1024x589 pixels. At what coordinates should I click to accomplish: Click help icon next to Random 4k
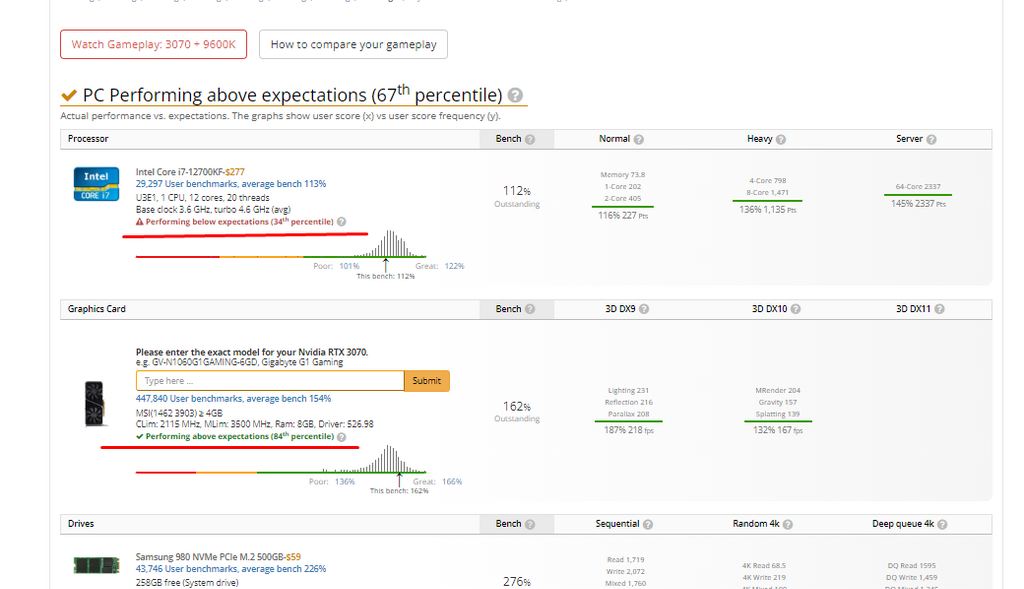pos(788,524)
